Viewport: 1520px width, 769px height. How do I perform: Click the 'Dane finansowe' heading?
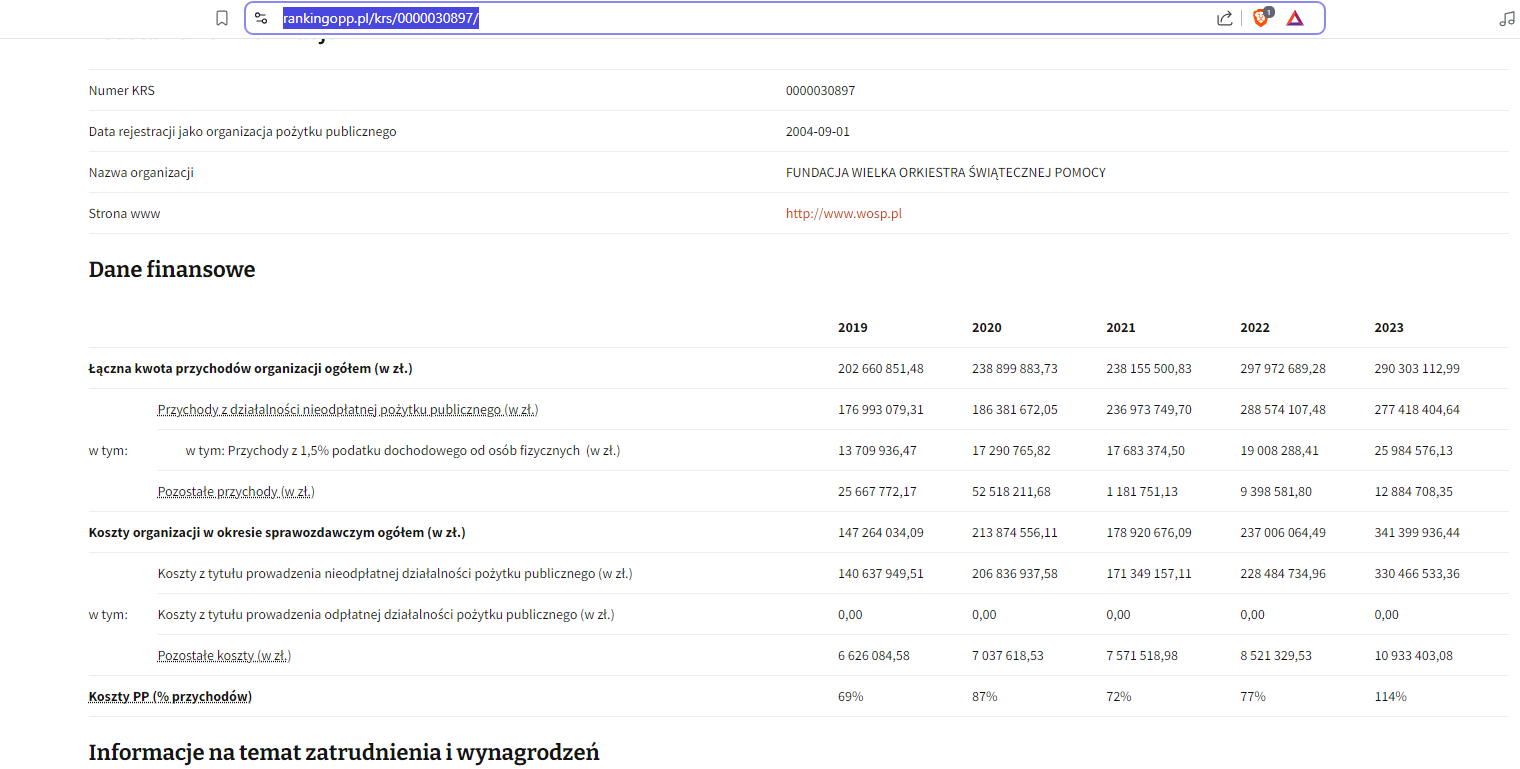tap(172, 269)
